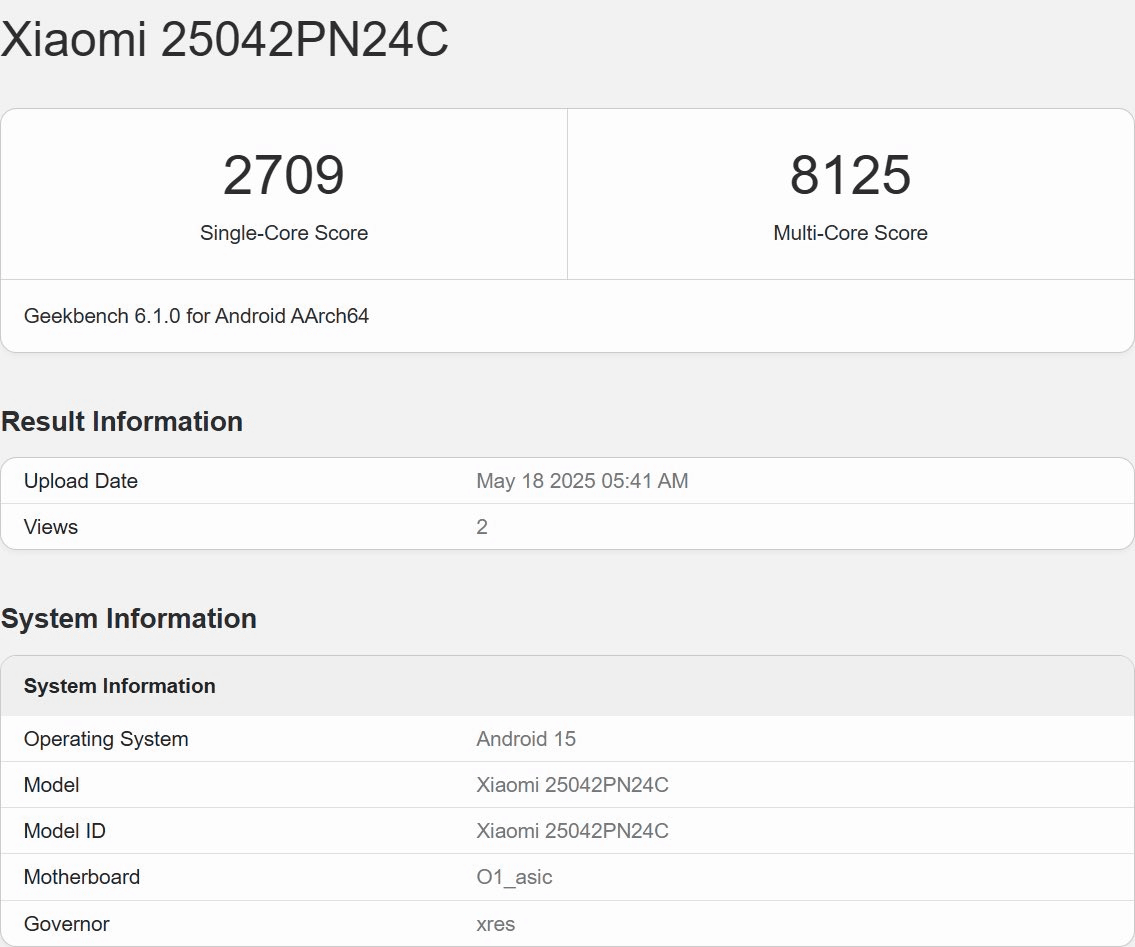1135x947 pixels.
Task: Select the 2709 single-core score value
Action: tap(284, 174)
